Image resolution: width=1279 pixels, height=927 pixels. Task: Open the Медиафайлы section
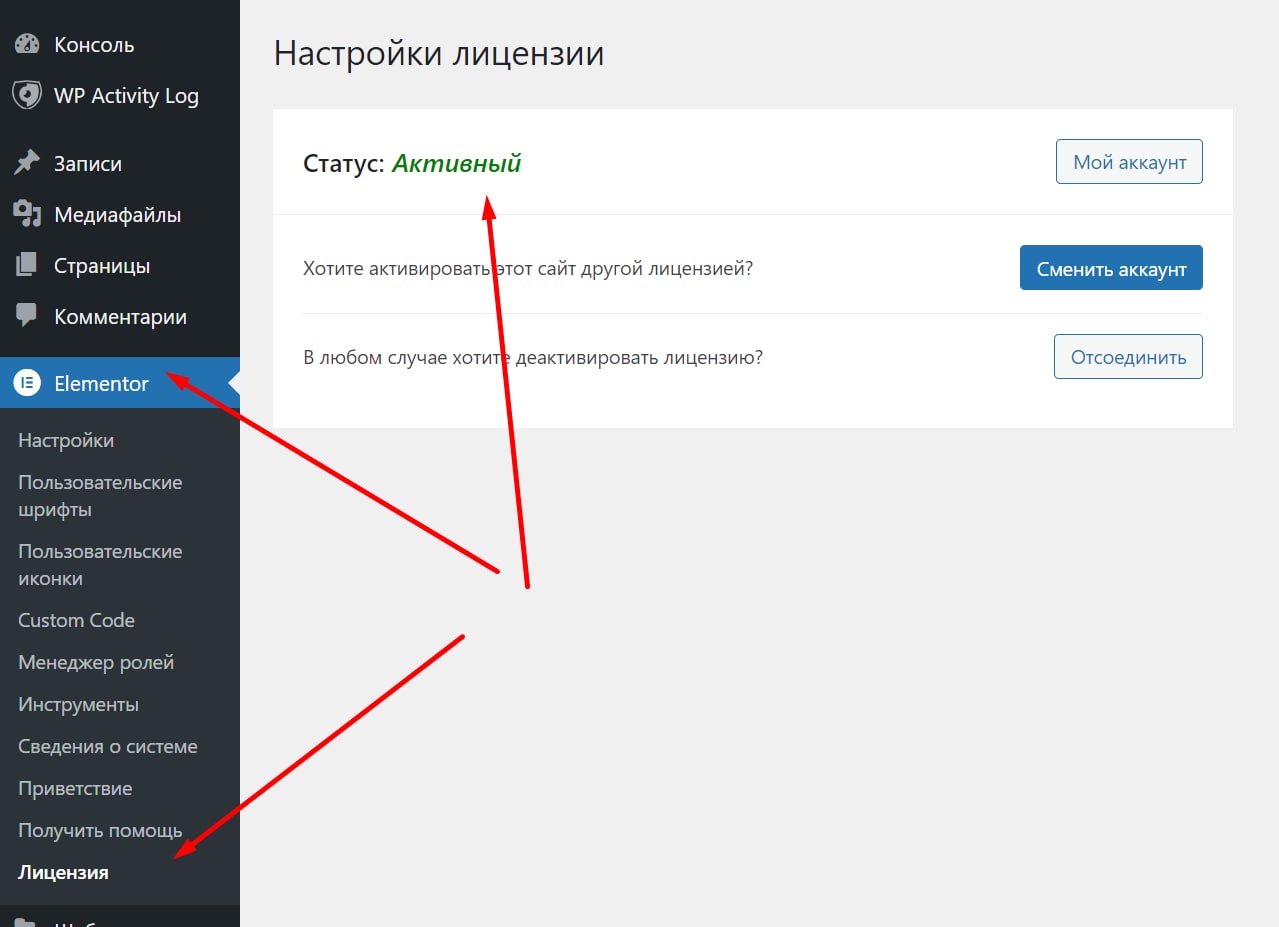pos(120,214)
